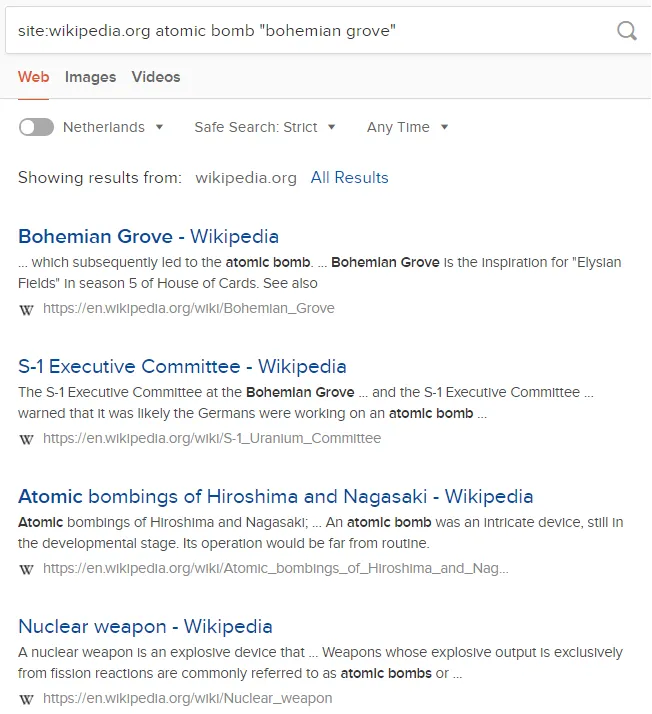This screenshot has height=714, width=652.
Task: Open the Netherlands region dropdown
Action: [113, 127]
